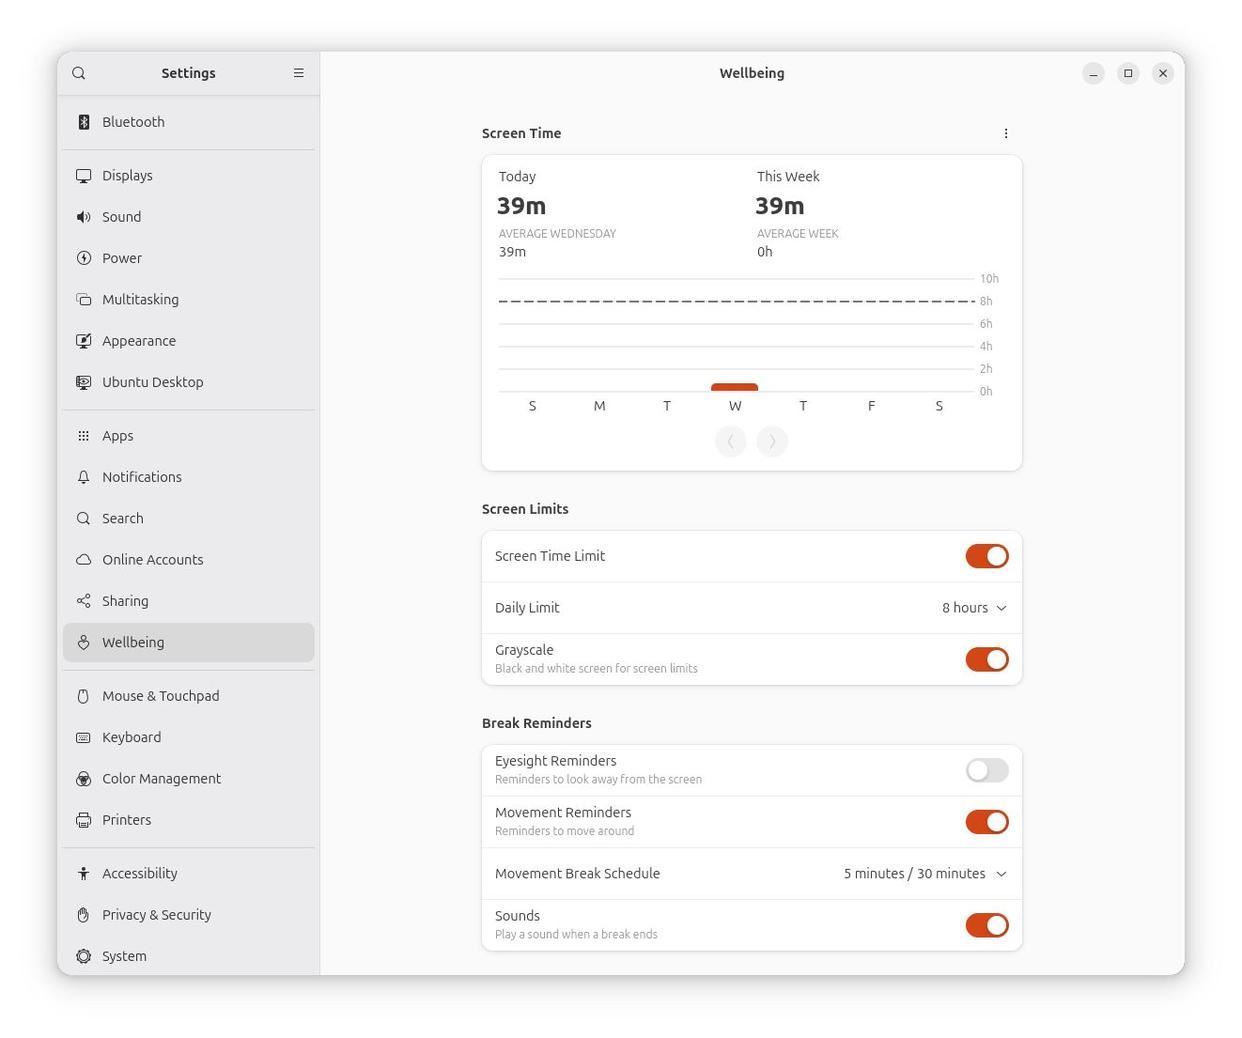This screenshot has width=1242, height=1038.
Task: Click the AVERAGE WEDNESDAY label
Action: pos(557,234)
